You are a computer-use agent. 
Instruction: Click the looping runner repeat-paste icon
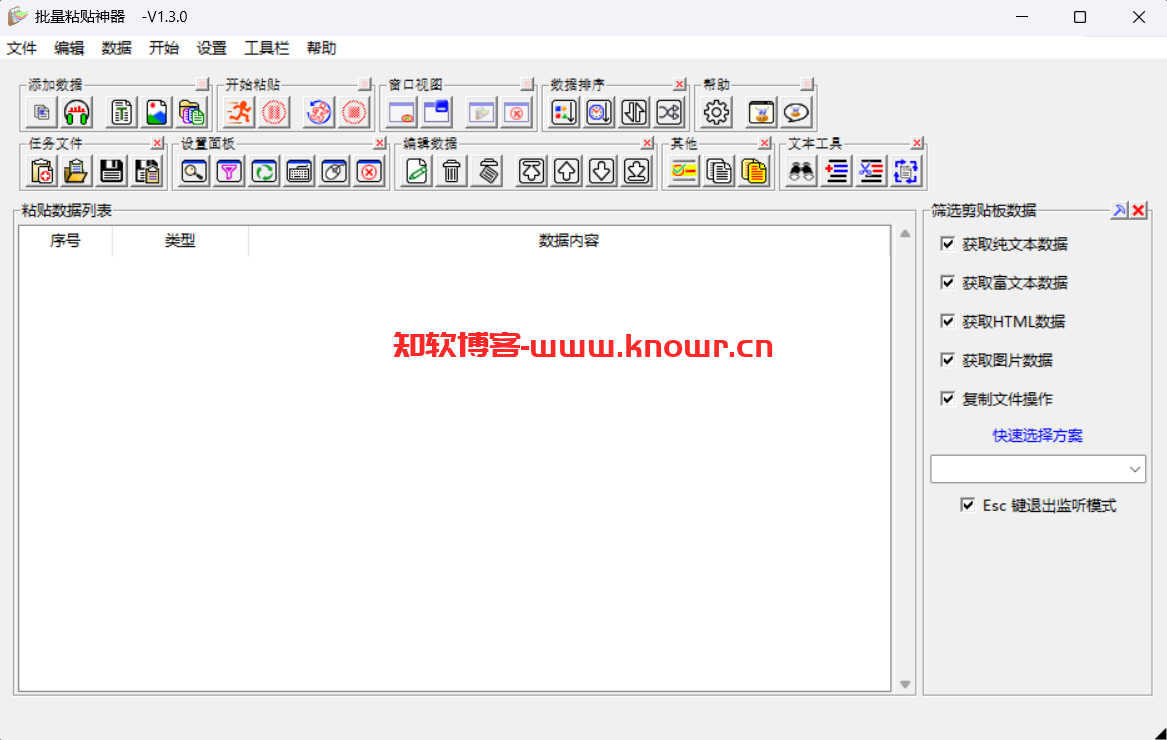point(319,112)
